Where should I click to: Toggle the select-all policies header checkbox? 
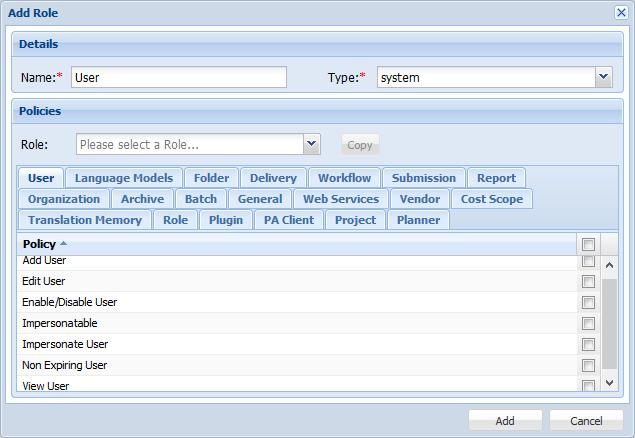click(x=588, y=244)
